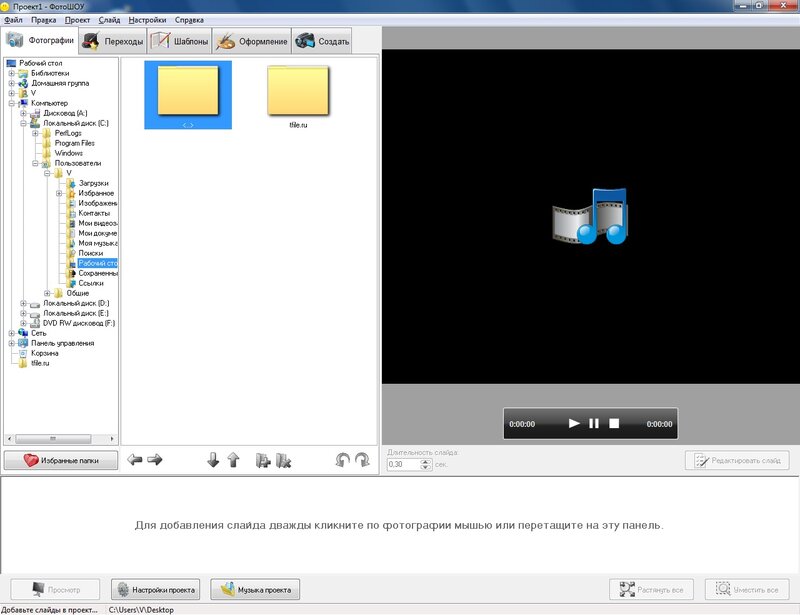800x615 pixels.
Task: Select the Windows folder in tree
Action: coord(68,153)
